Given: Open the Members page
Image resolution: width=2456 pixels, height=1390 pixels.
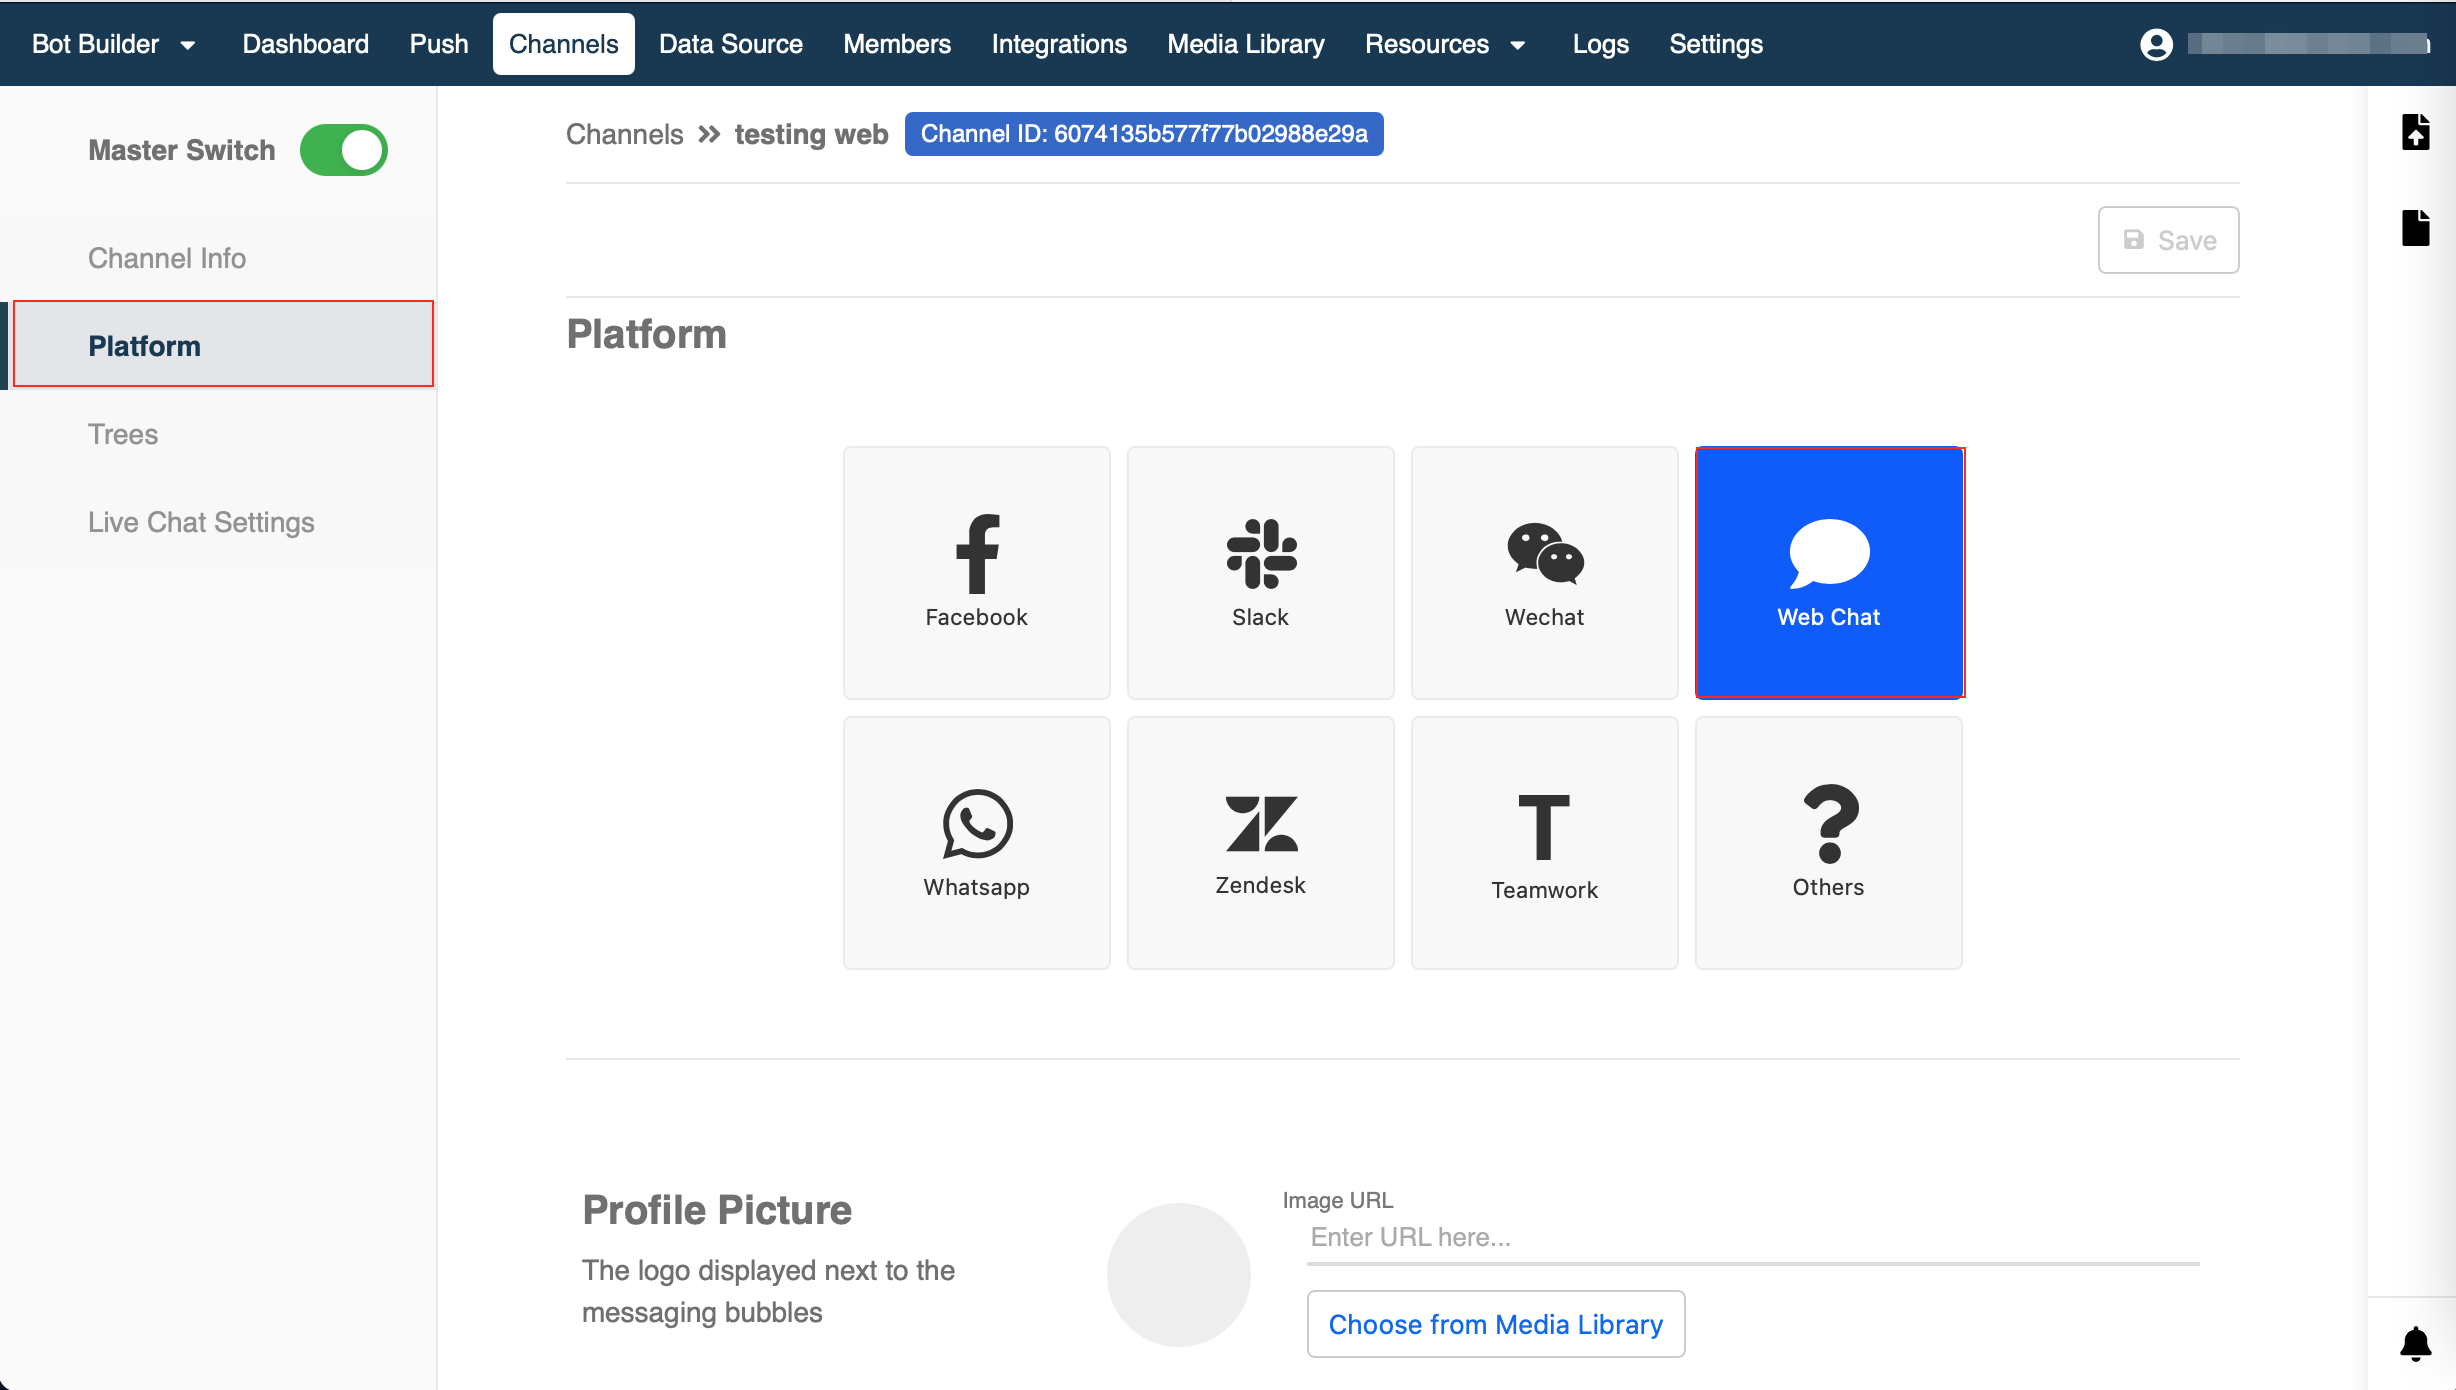Looking at the screenshot, I should (896, 44).
